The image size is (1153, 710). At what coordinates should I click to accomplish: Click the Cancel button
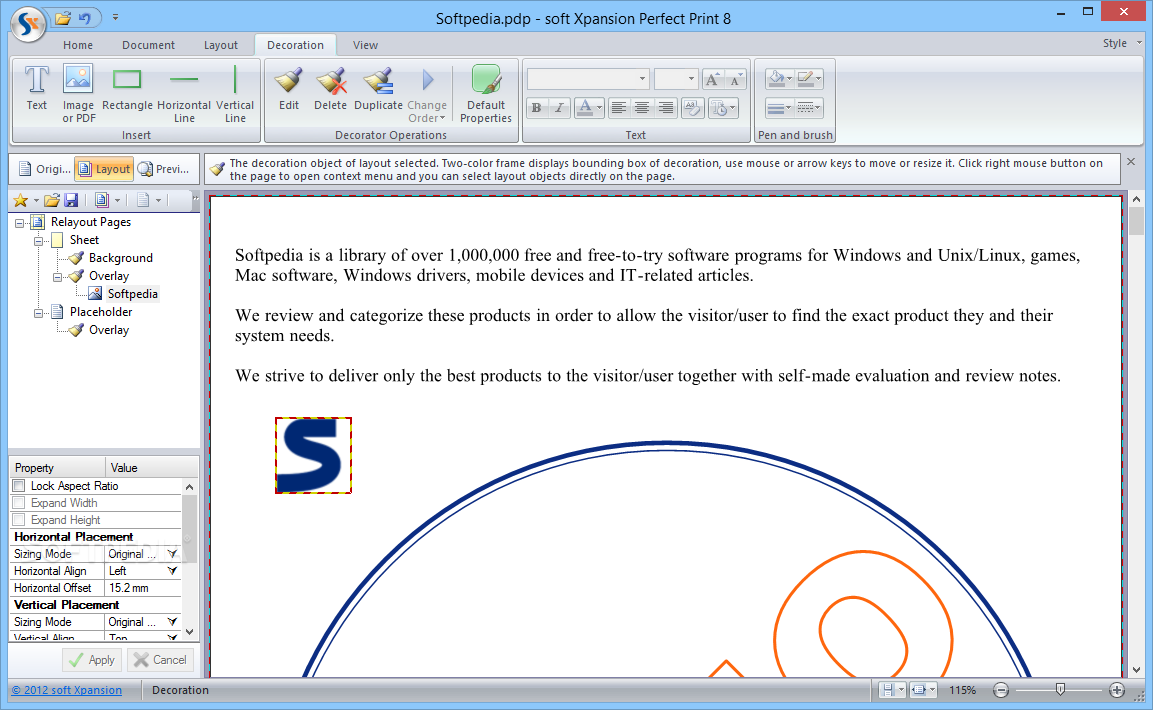160,660
